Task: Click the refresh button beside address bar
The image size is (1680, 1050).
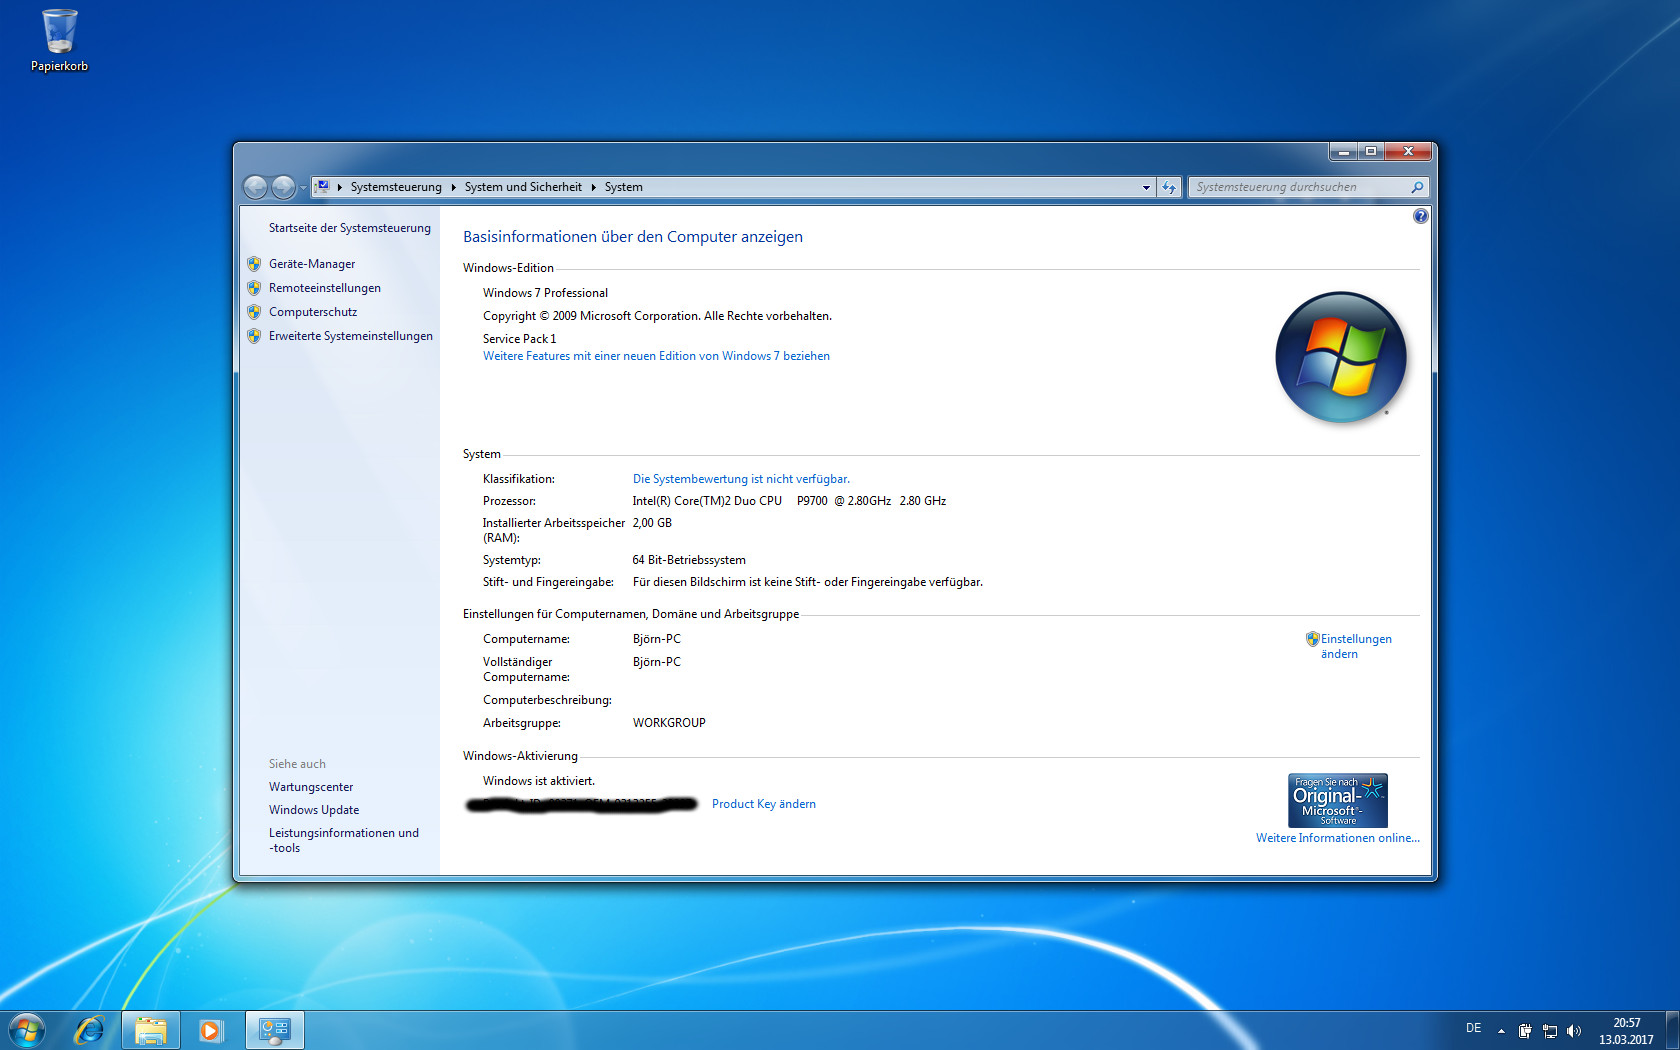Action: pyautogui.click(x=1168, y=187)
